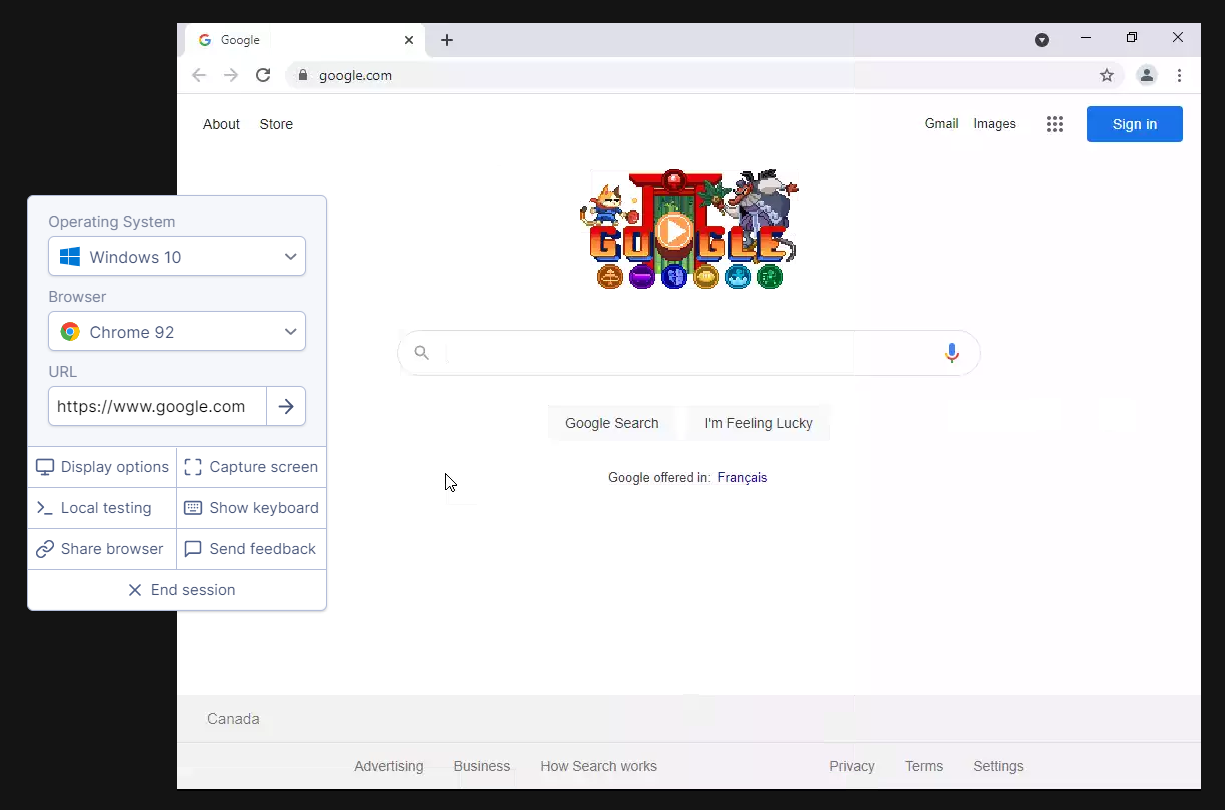1225x810 pixels.
Task: Click the Google search input box
Action: click(x=690, y=353)
